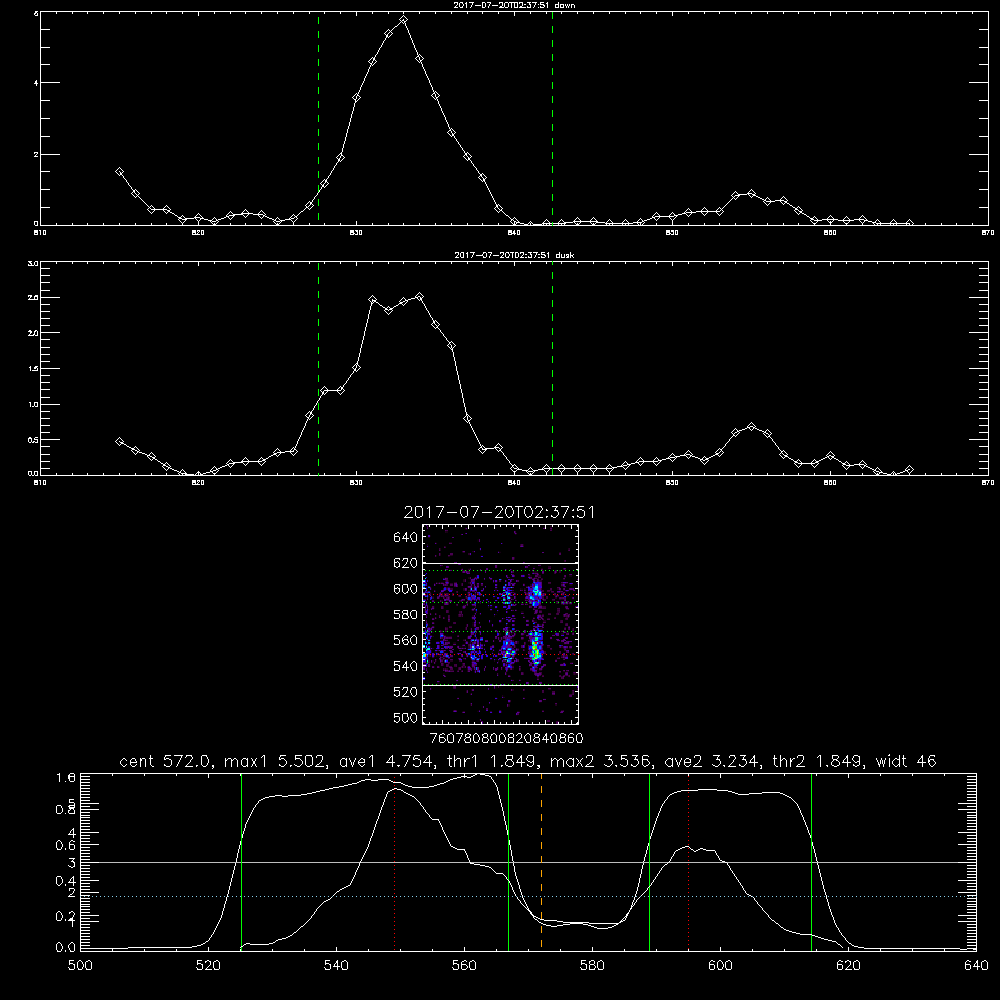Screen dimensions: 1000x1000
Task: Click the spectrogram y-axis label 540
Action: coord(406,666)
